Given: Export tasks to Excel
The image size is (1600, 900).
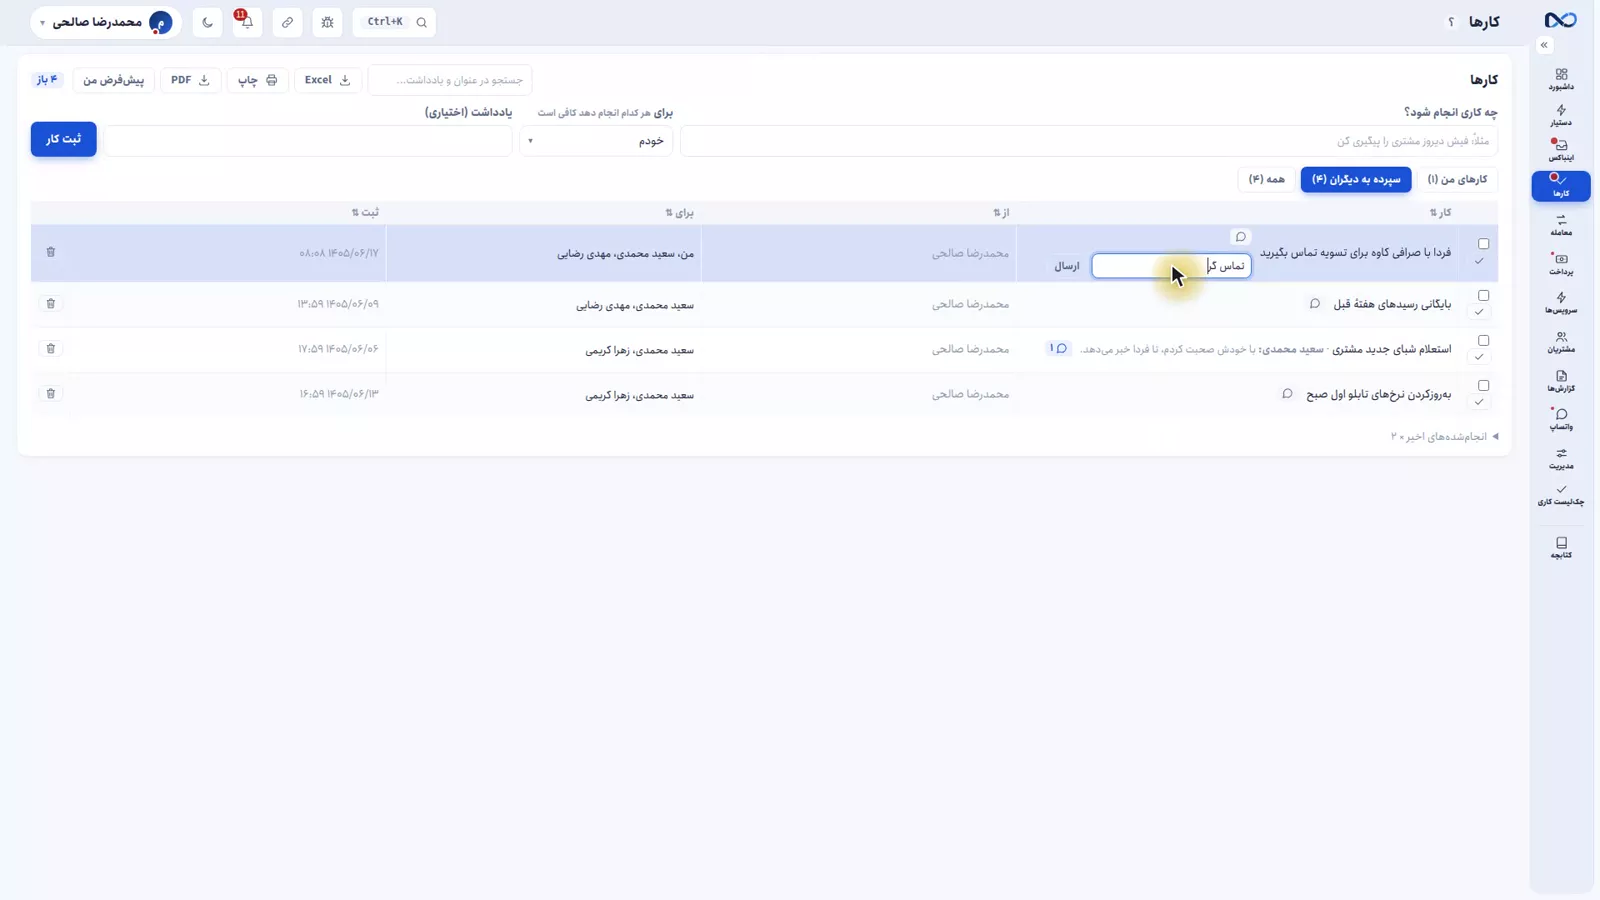Looking at the screenshot, I should 328,80.
